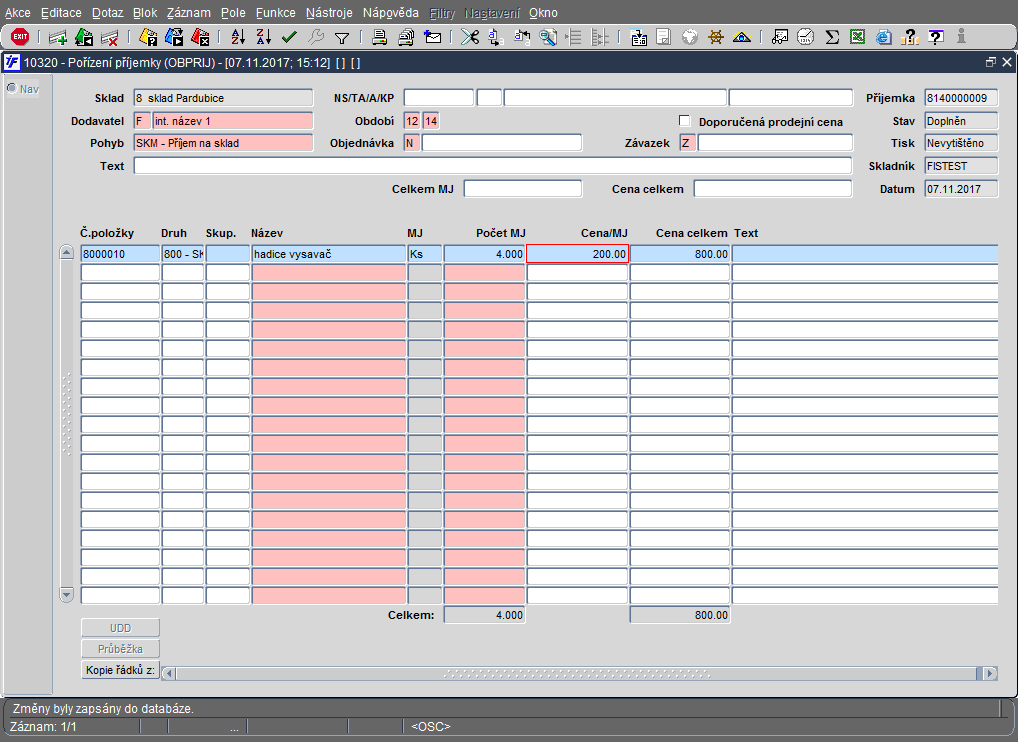The height and width of the screenshot is (742, 1018).
Task: Click the envelope send-mail icon
Action: tap(432, 38)
